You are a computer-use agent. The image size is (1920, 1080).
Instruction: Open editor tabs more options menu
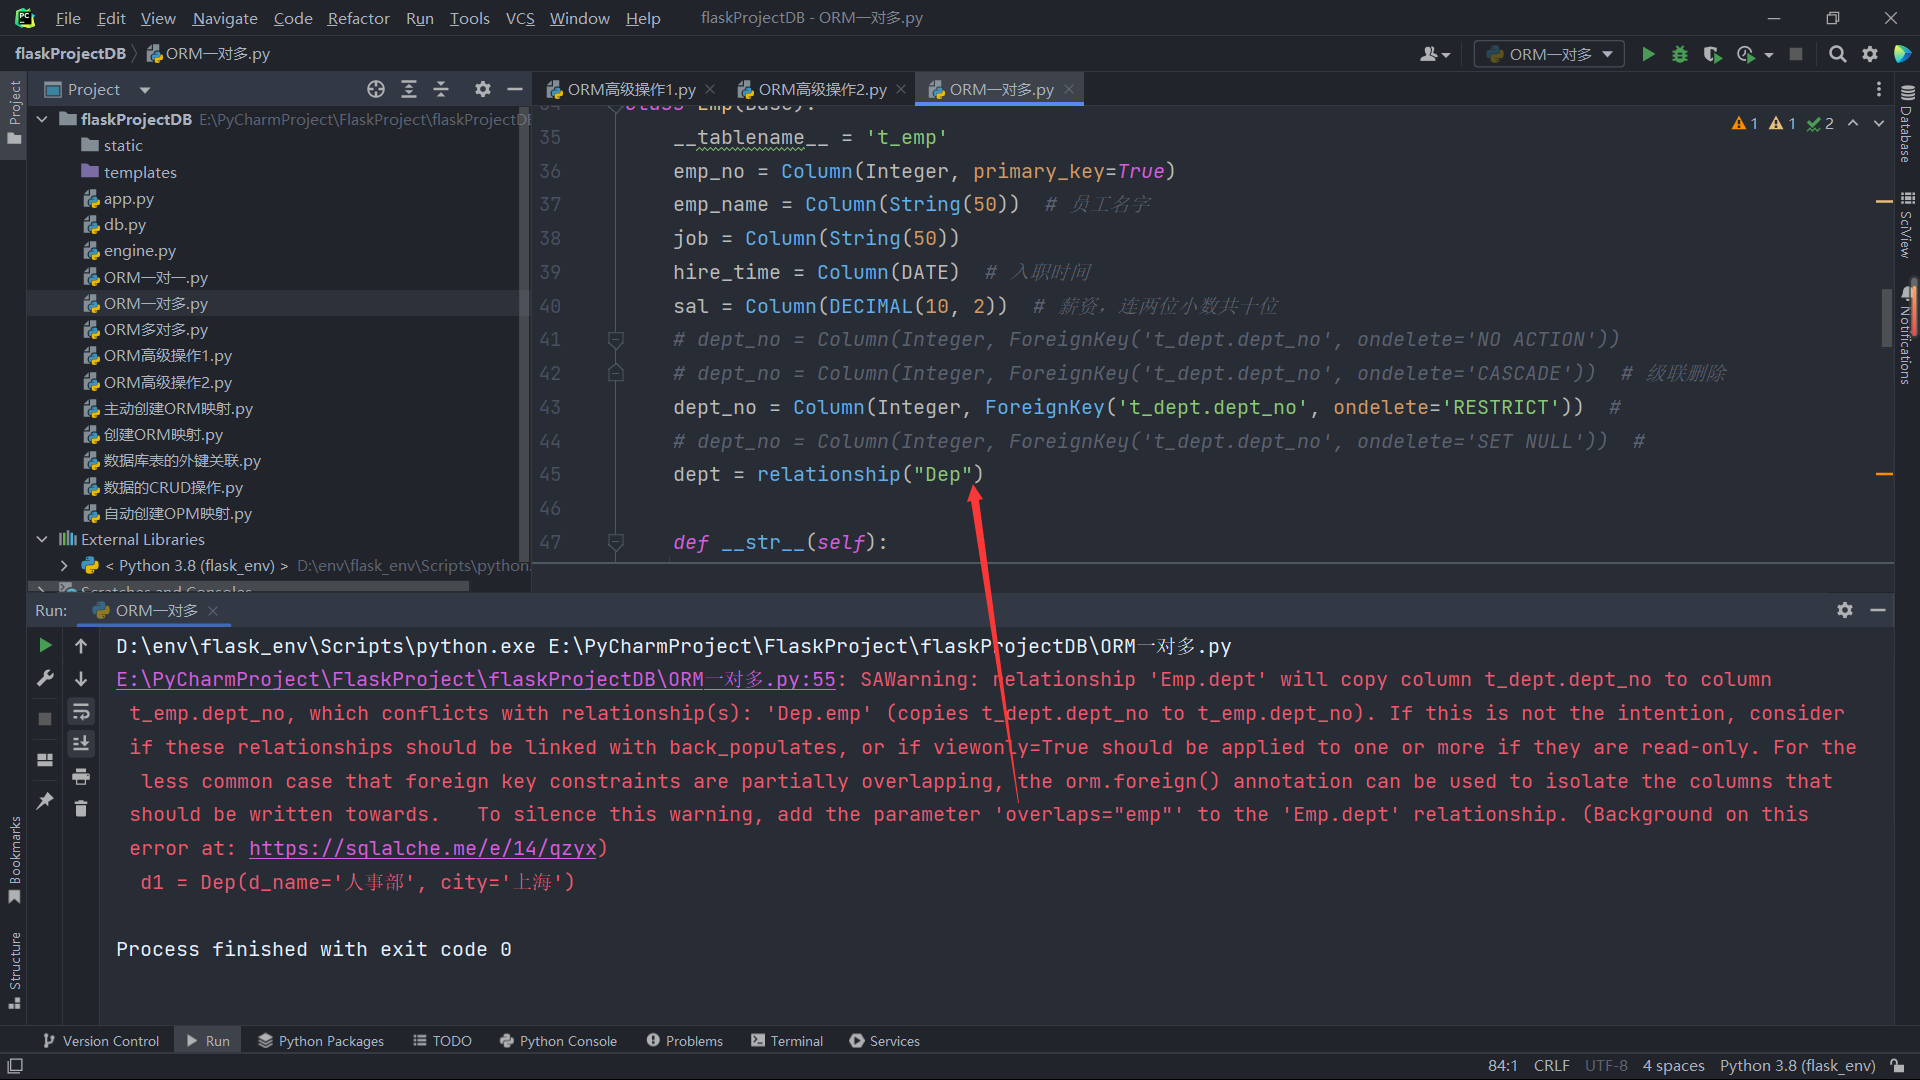(1879, 89)
